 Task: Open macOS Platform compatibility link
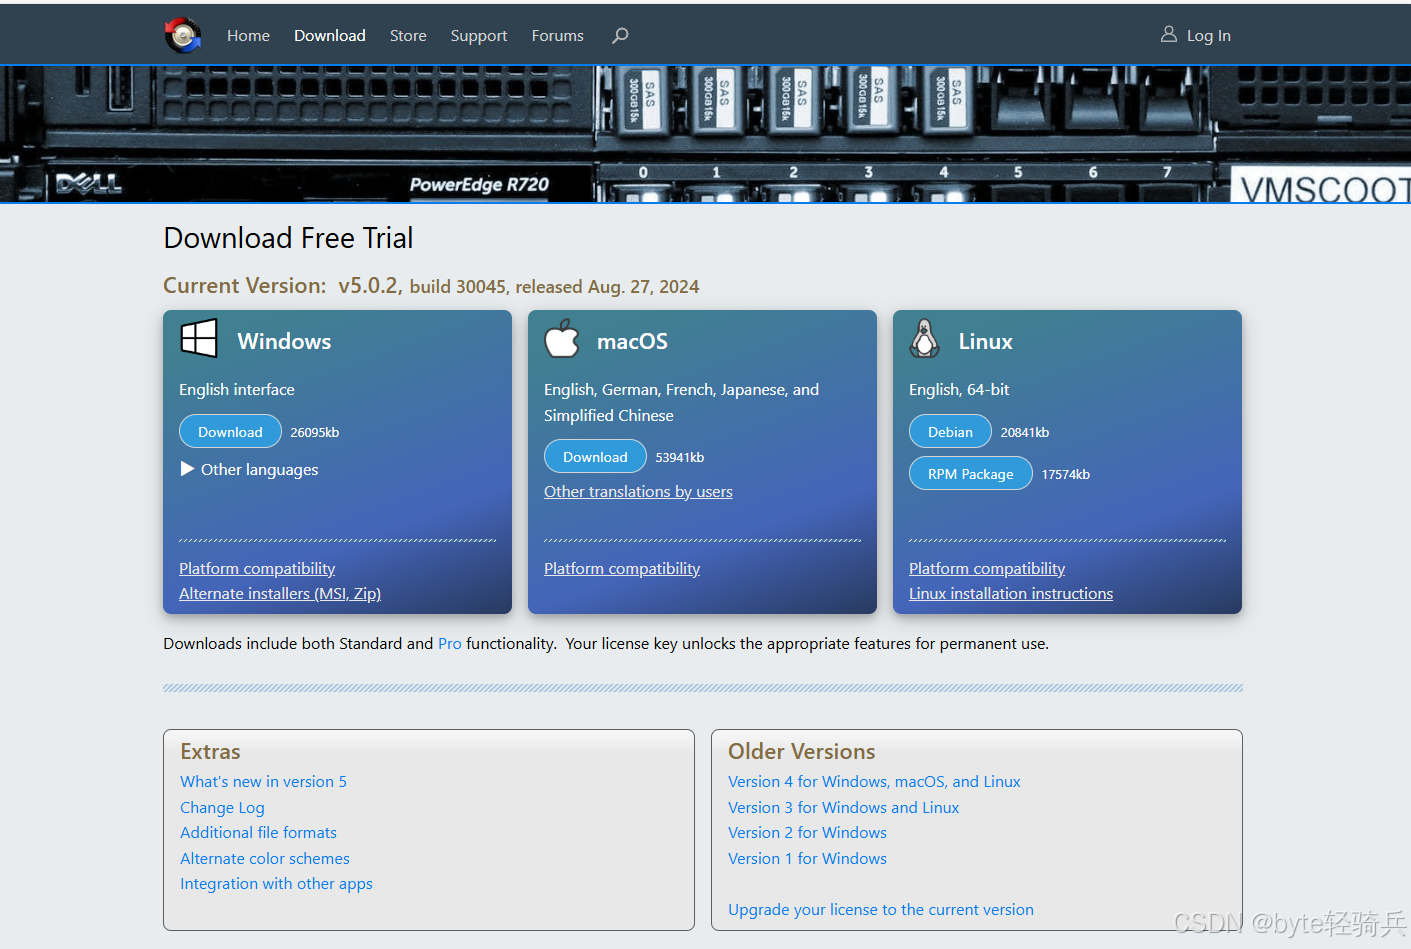click(622, 569)
